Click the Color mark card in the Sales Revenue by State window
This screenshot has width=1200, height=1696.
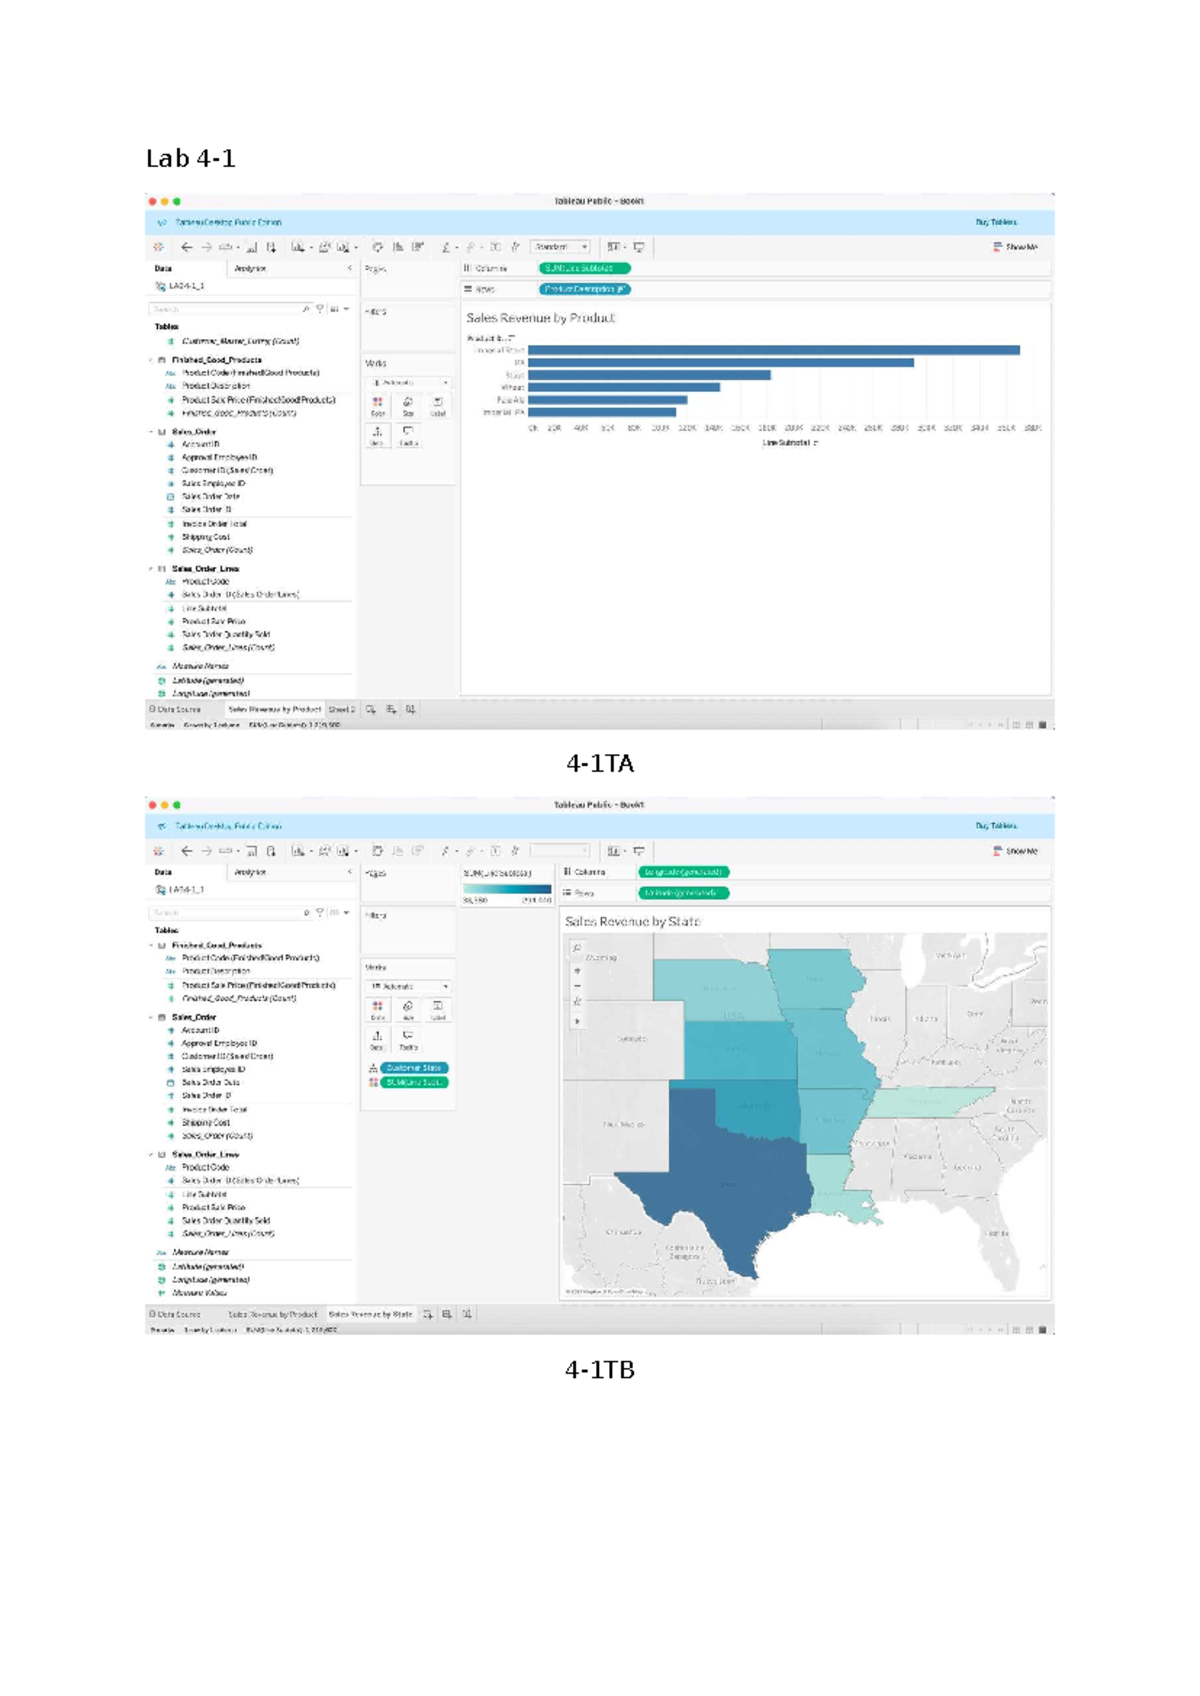(377, 1010)
